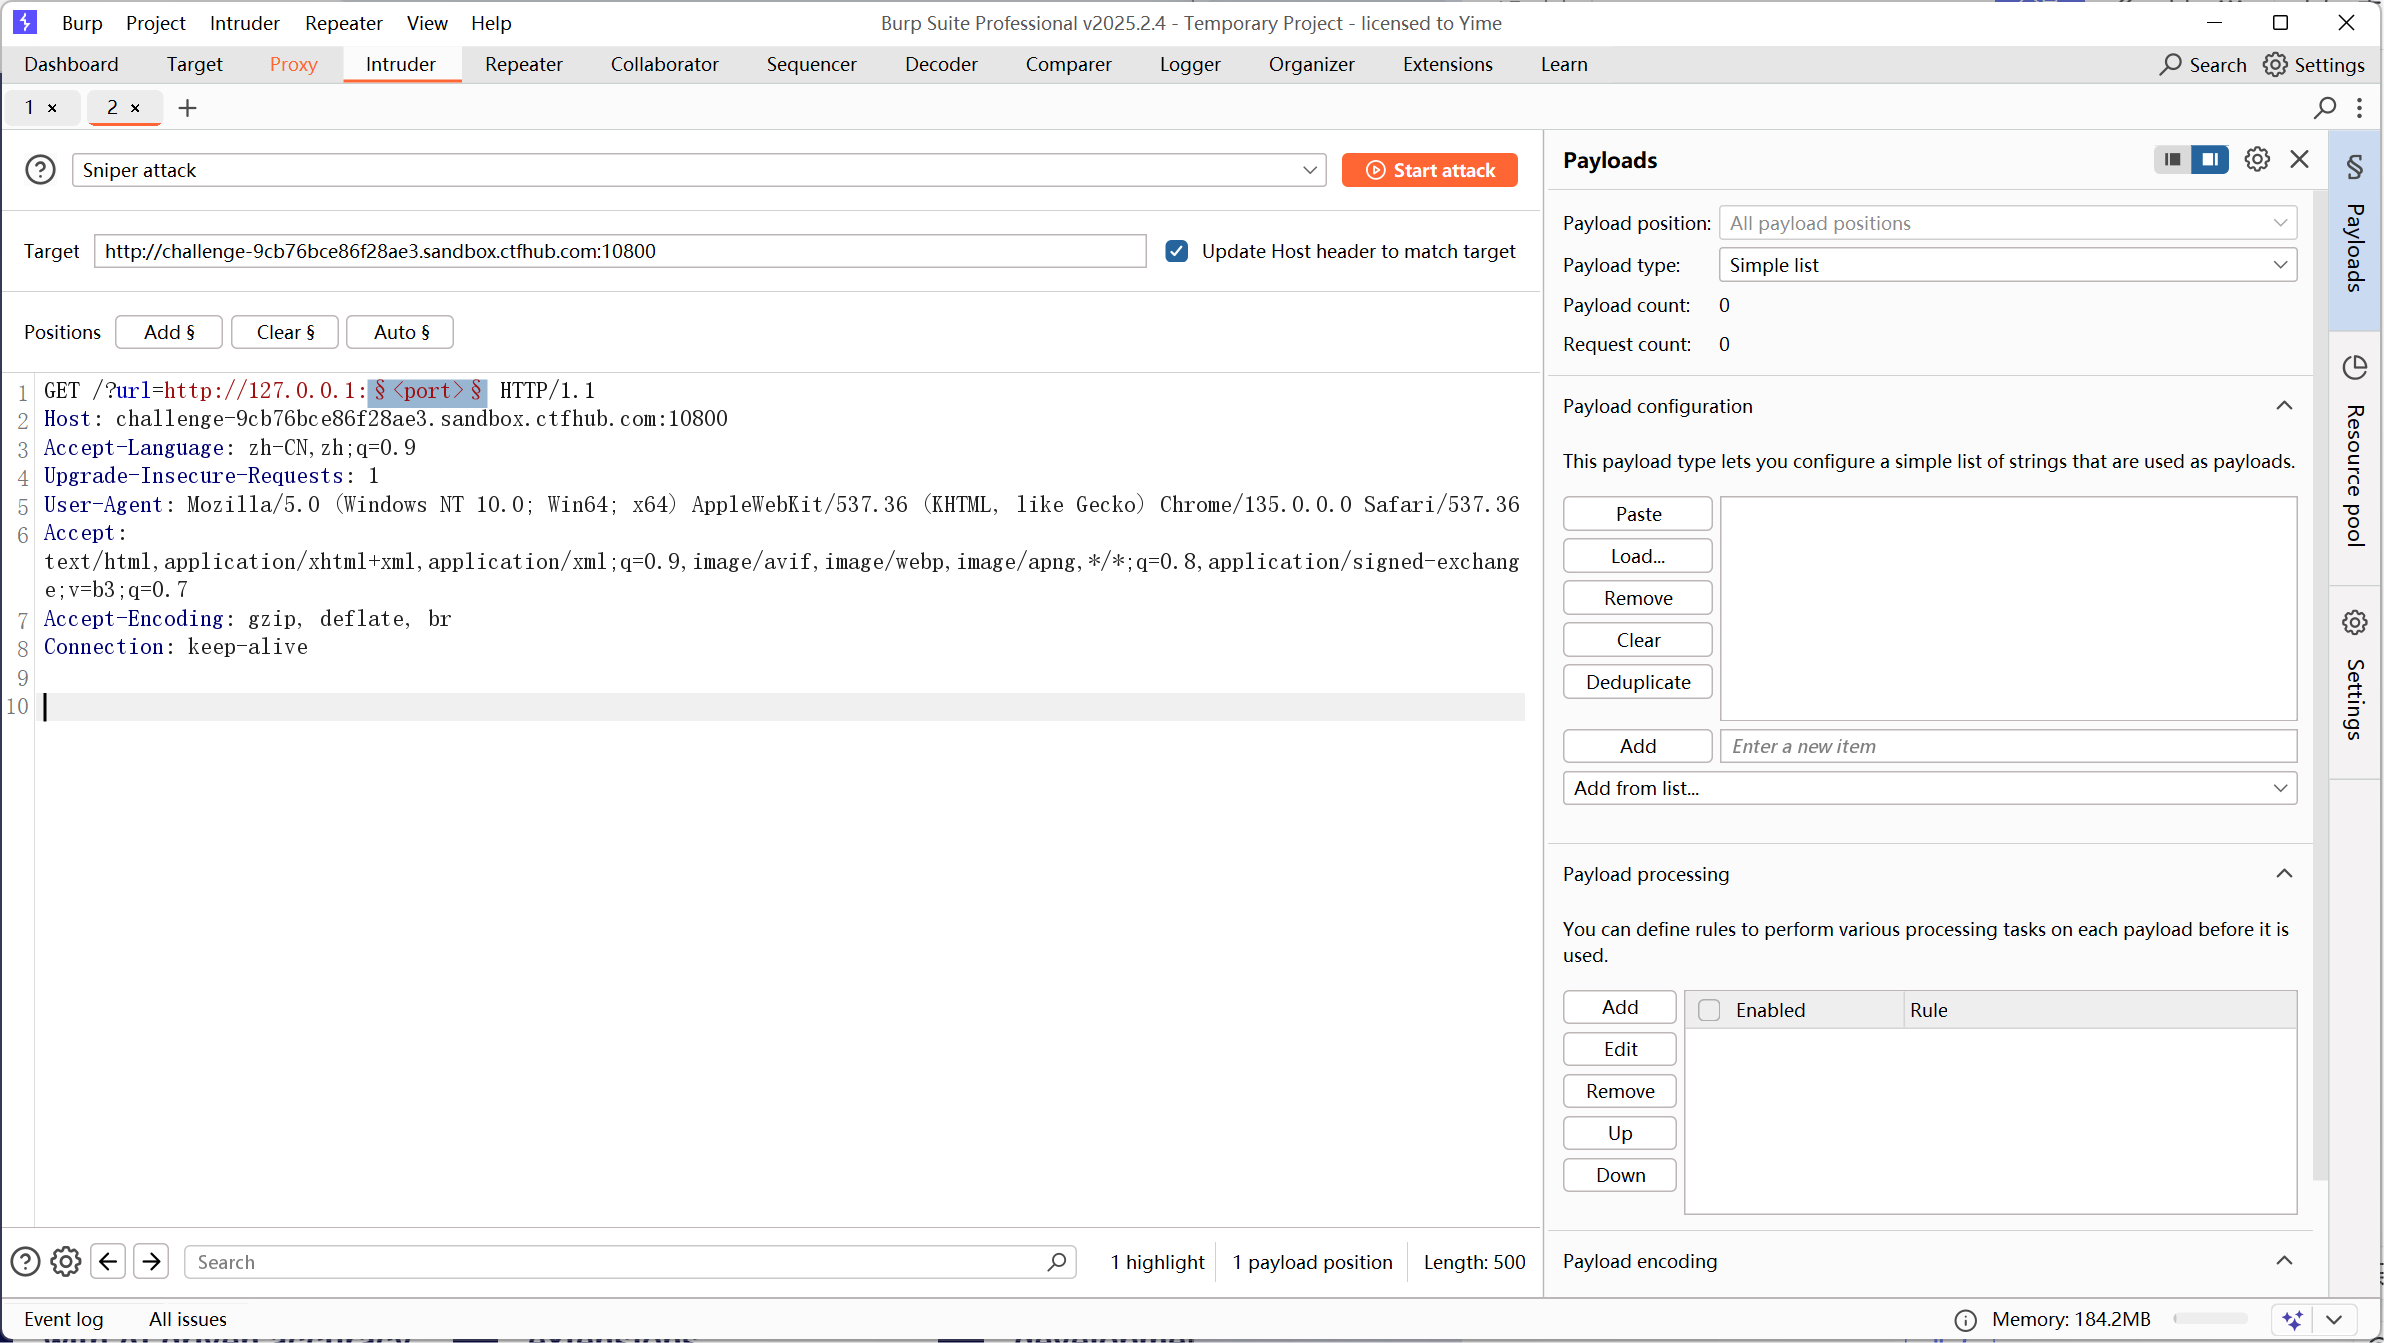2384x1343 pixels.
Task: Open the side Settings gear tab
Action: coord(2354,675)
